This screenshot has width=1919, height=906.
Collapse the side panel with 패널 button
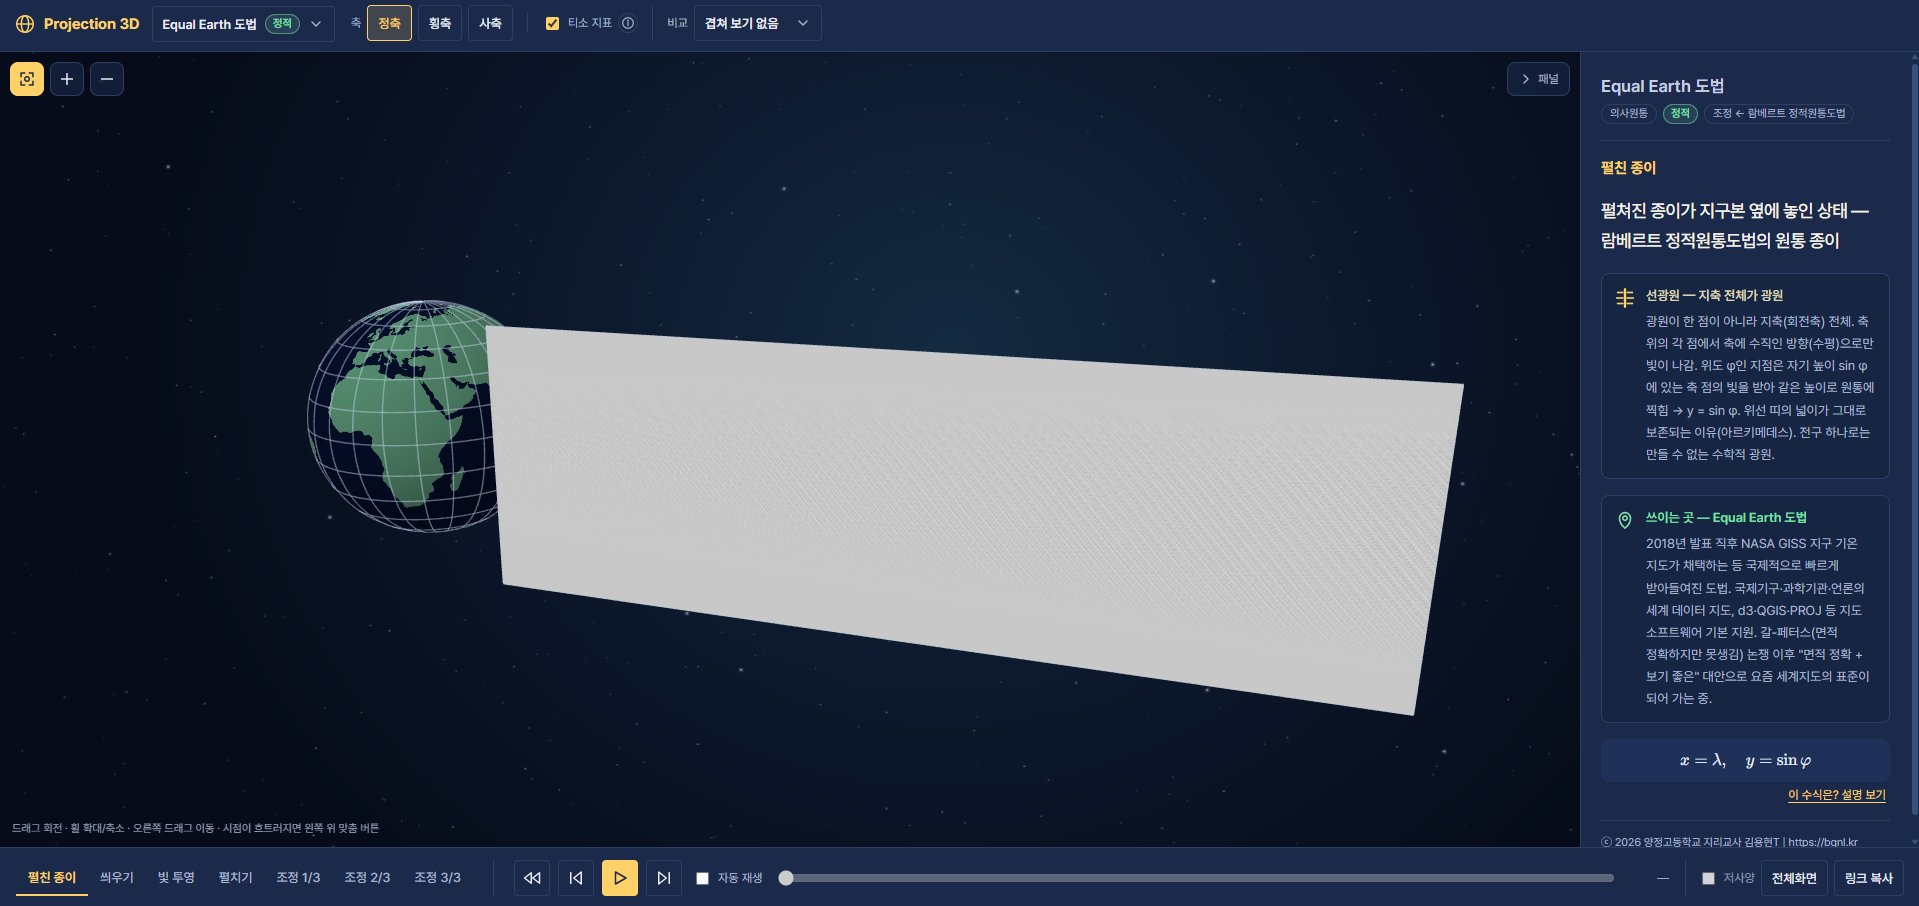[x=1538, y=79]
